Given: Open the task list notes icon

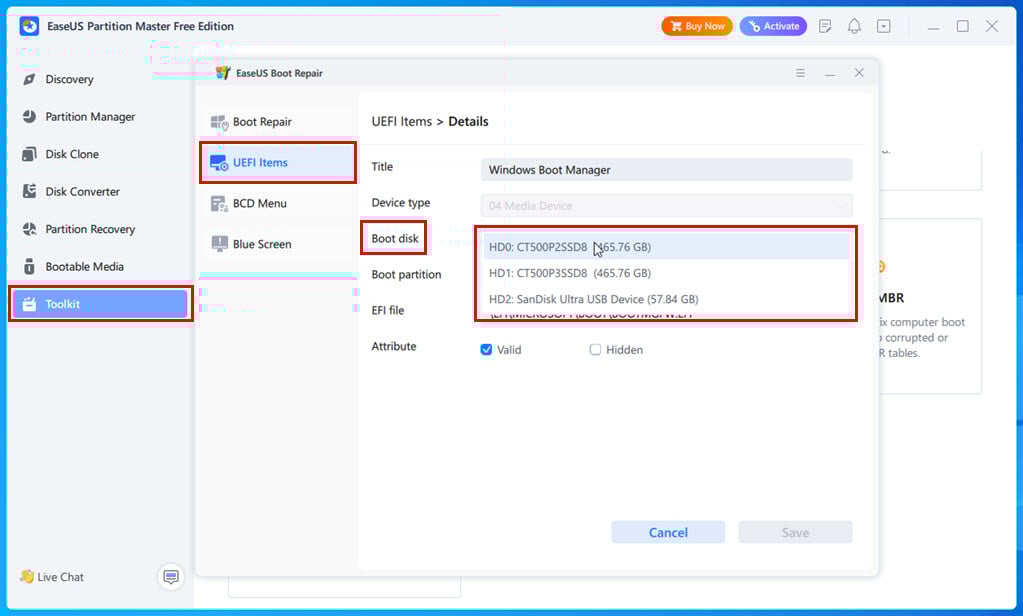Looking at the screenshot, I should (x=825, y=26).
